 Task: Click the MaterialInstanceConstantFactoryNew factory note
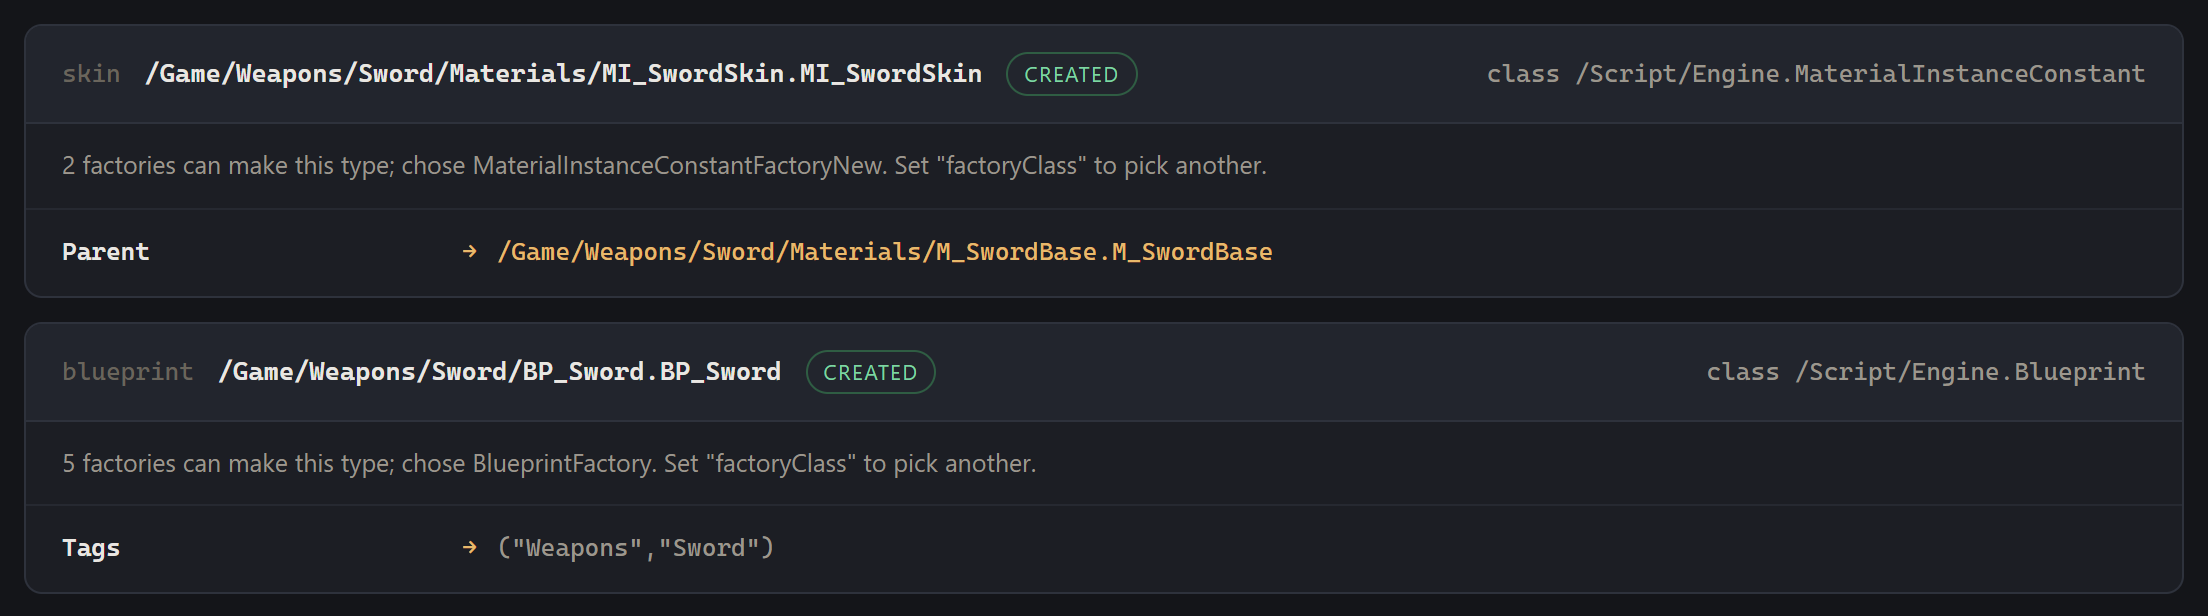point(664,166)
